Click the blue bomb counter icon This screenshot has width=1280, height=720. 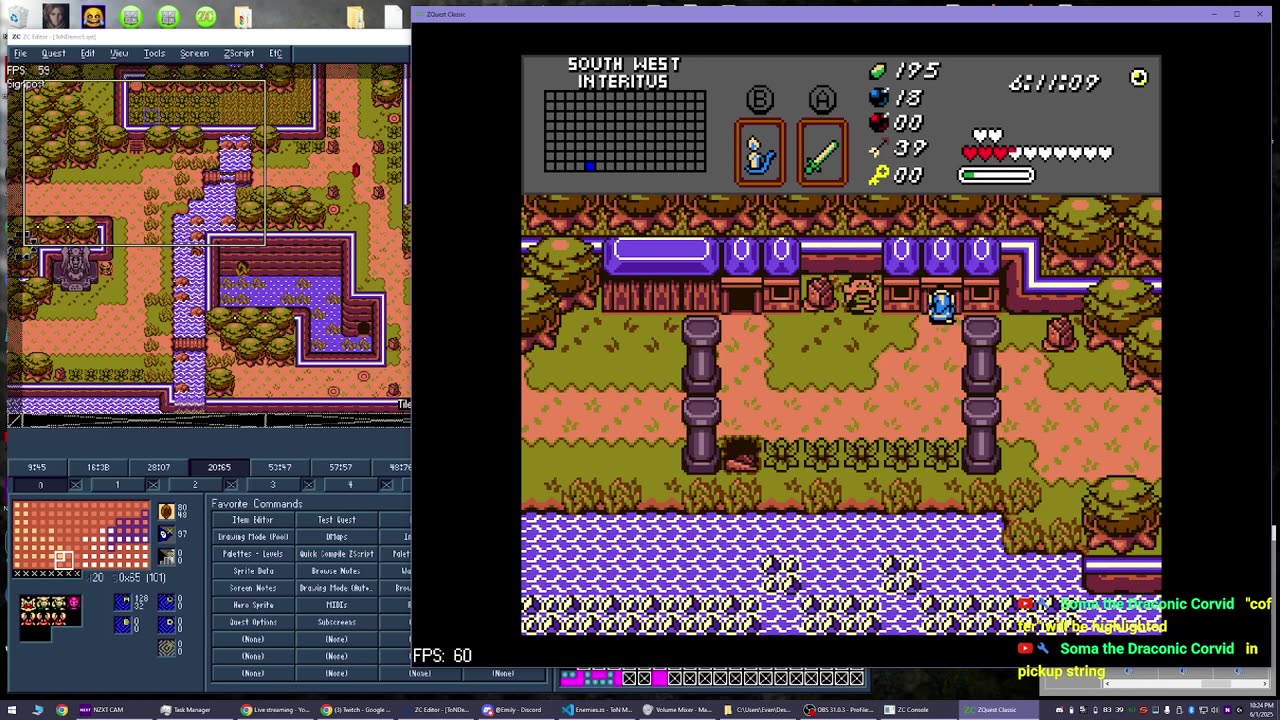[x=877, y=97]
